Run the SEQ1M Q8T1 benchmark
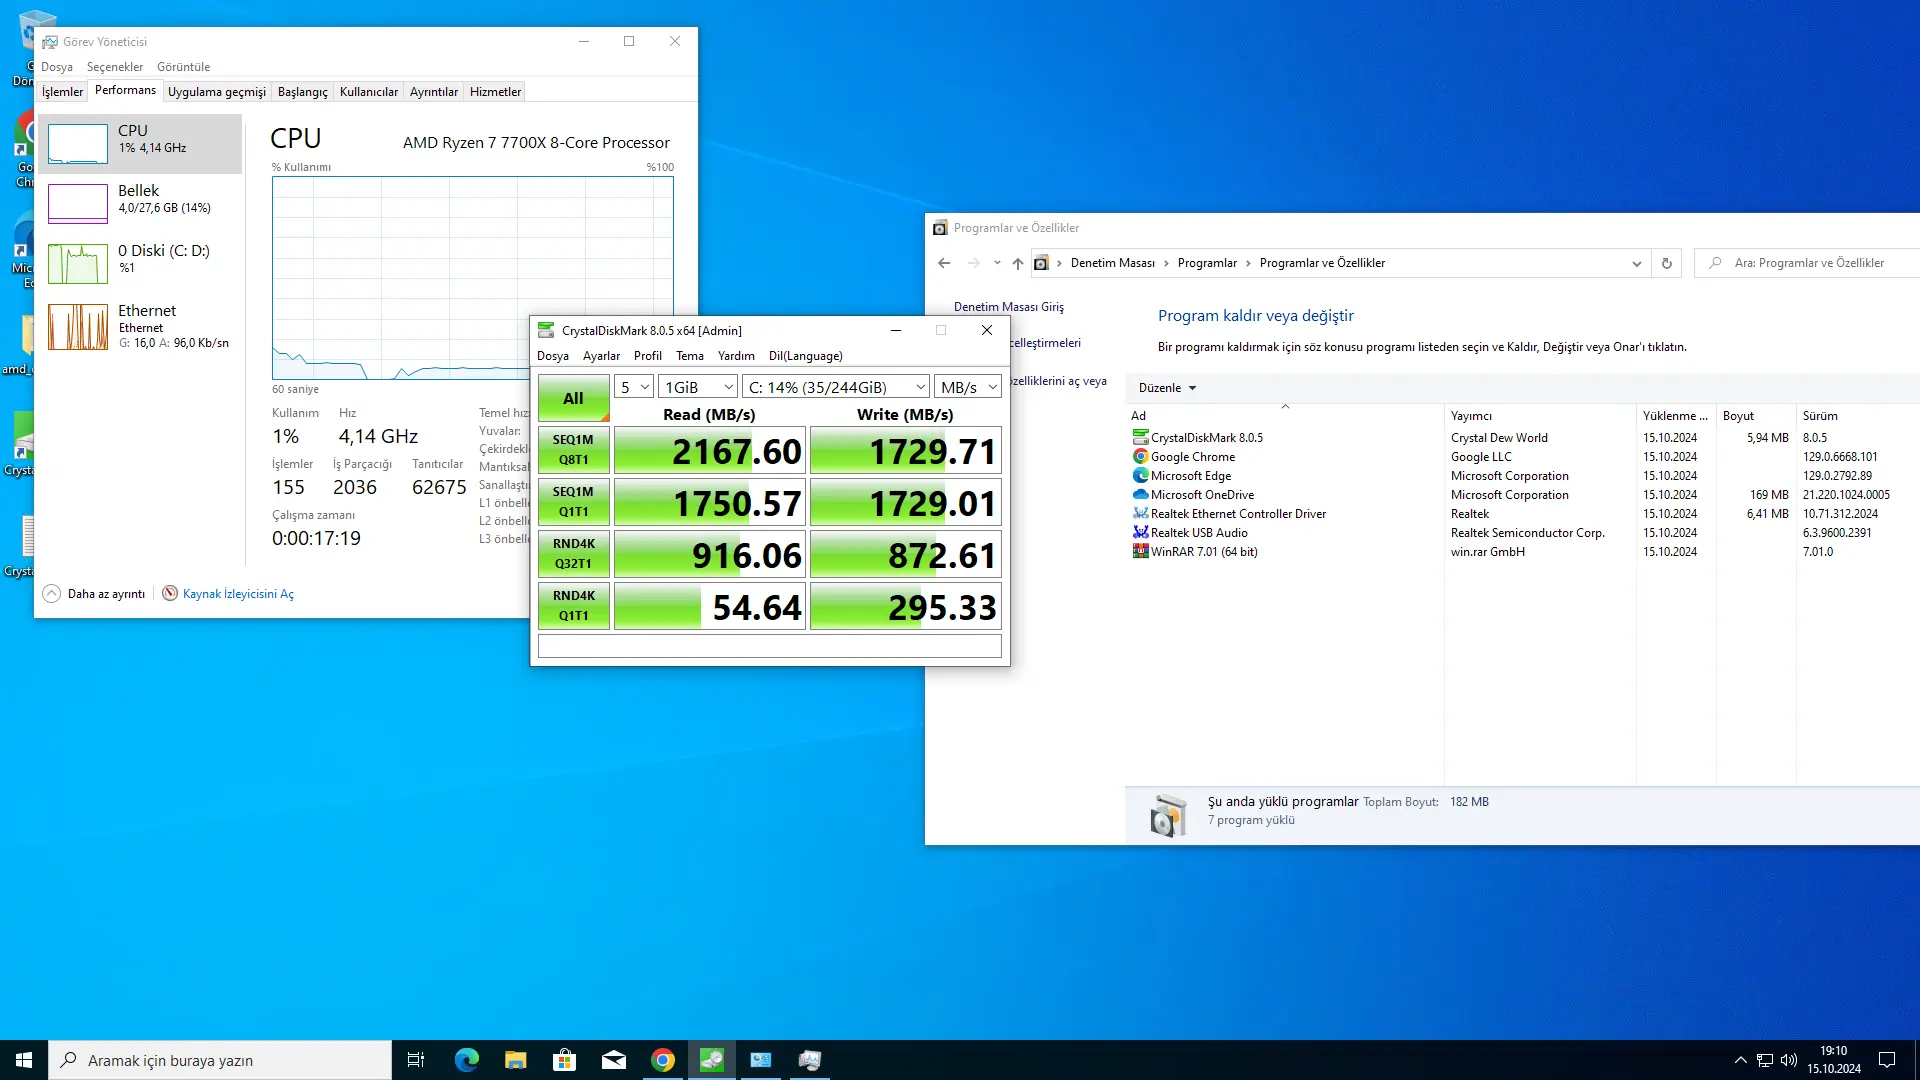Image resolution: width=1920 pixels, height=1080 pixels. [x=574, y=450]
